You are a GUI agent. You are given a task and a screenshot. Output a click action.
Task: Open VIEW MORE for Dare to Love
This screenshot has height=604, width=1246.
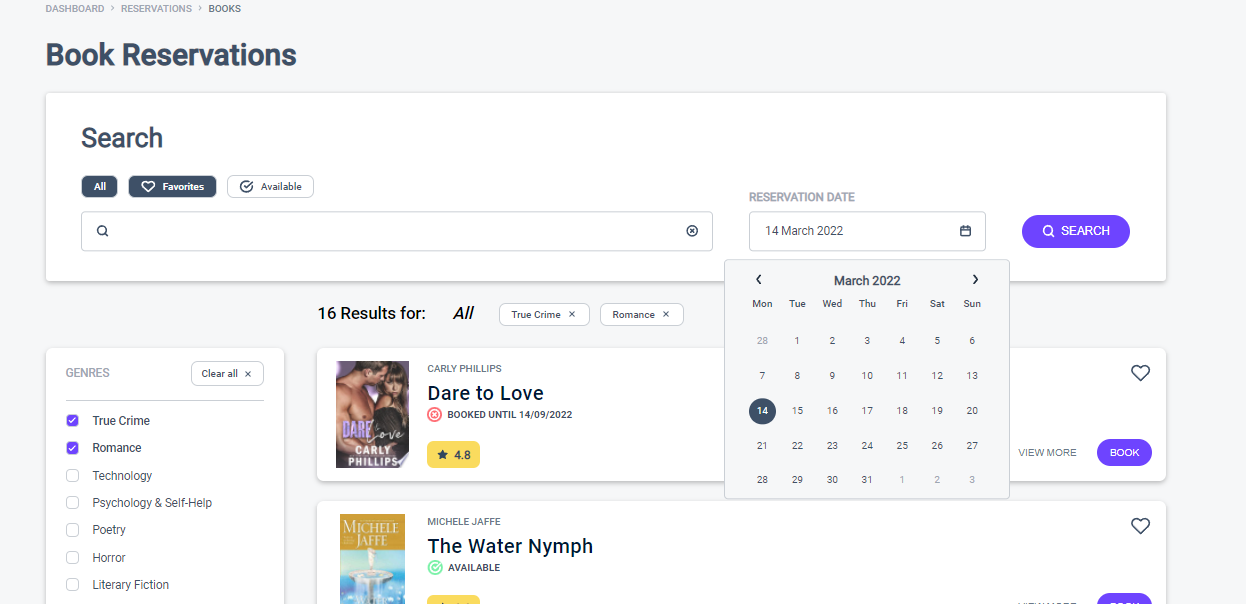pos(1046,452)
